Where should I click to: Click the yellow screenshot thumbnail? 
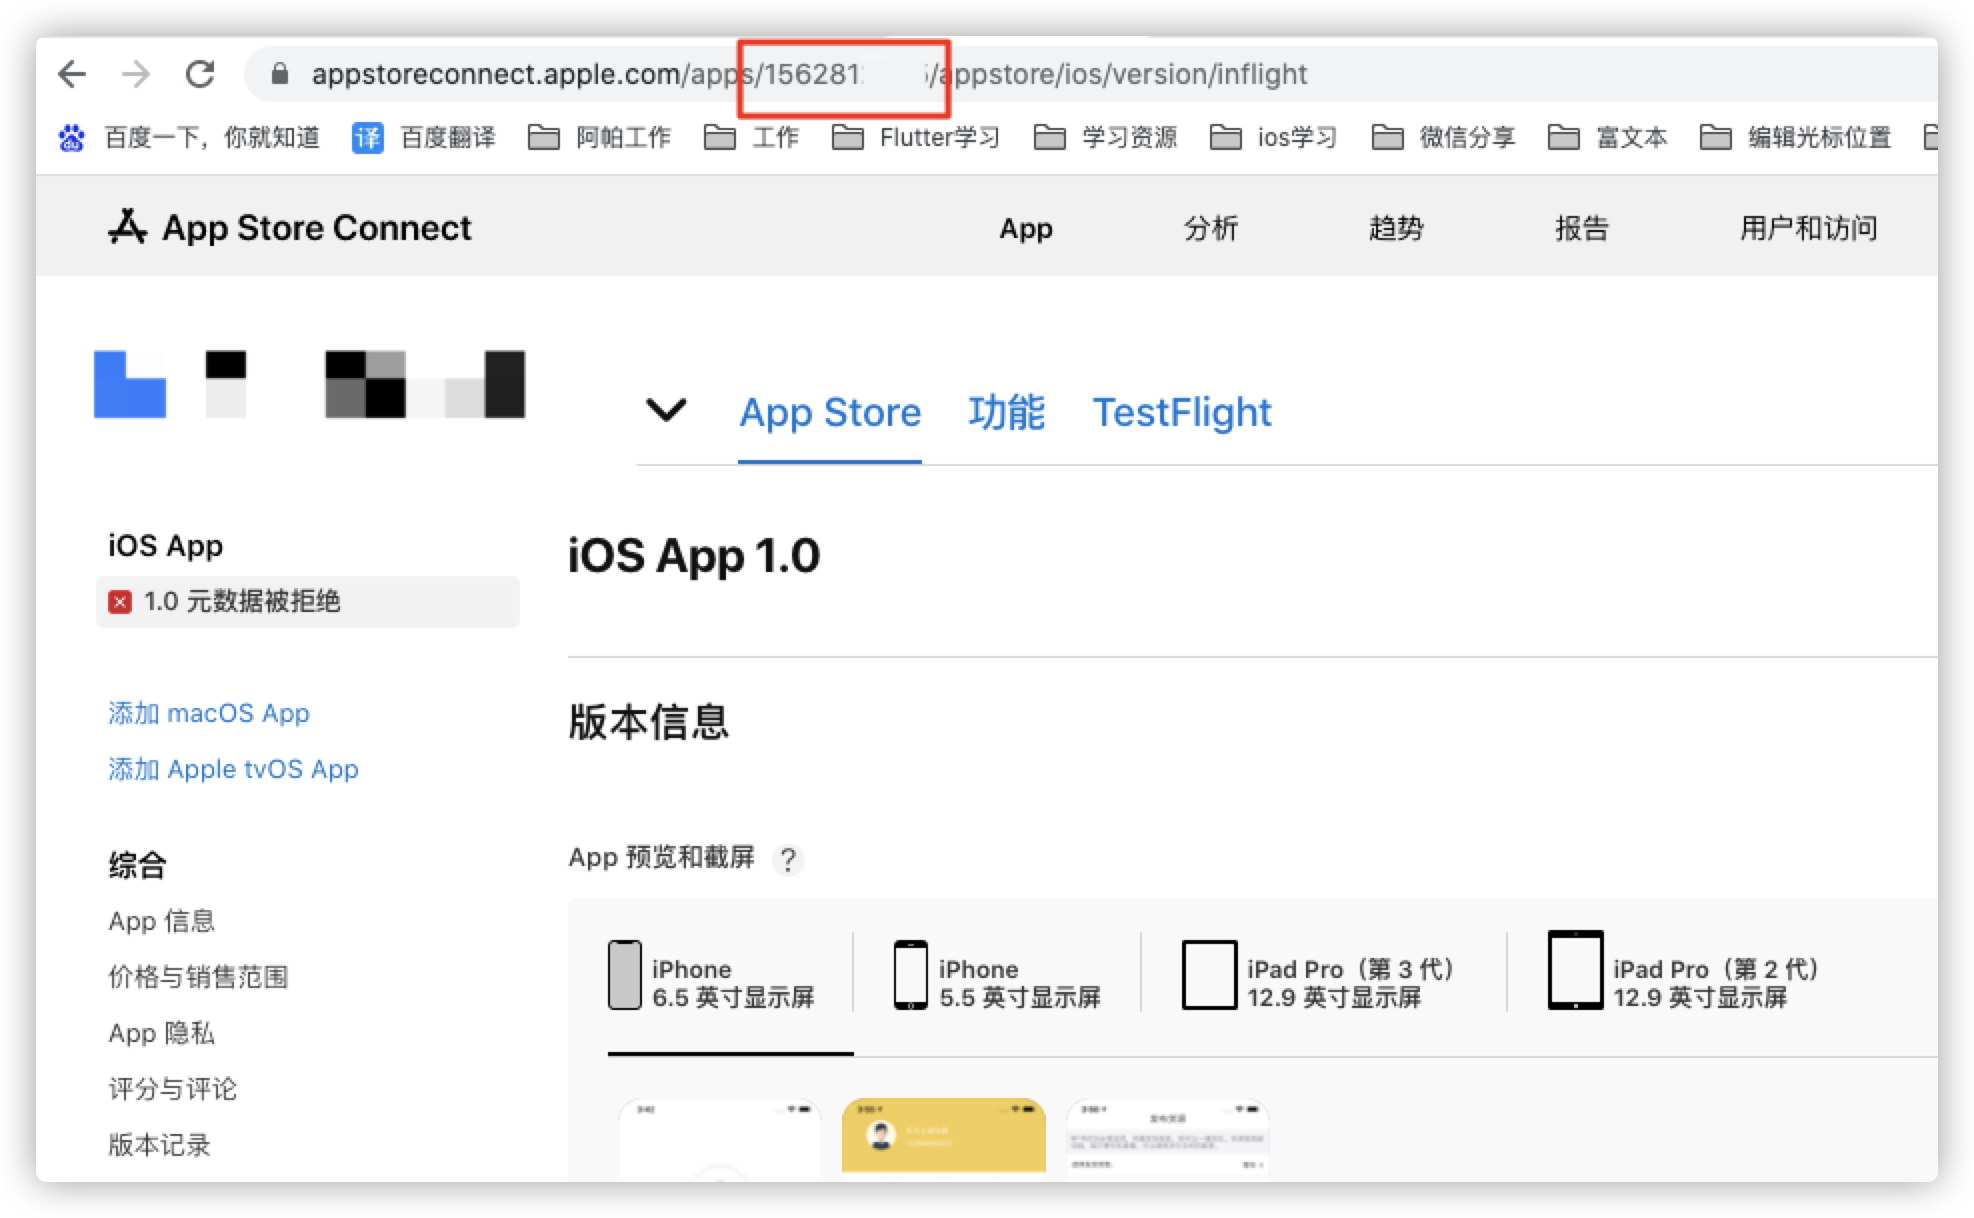pyautogui.click(x=943, y=1137)
